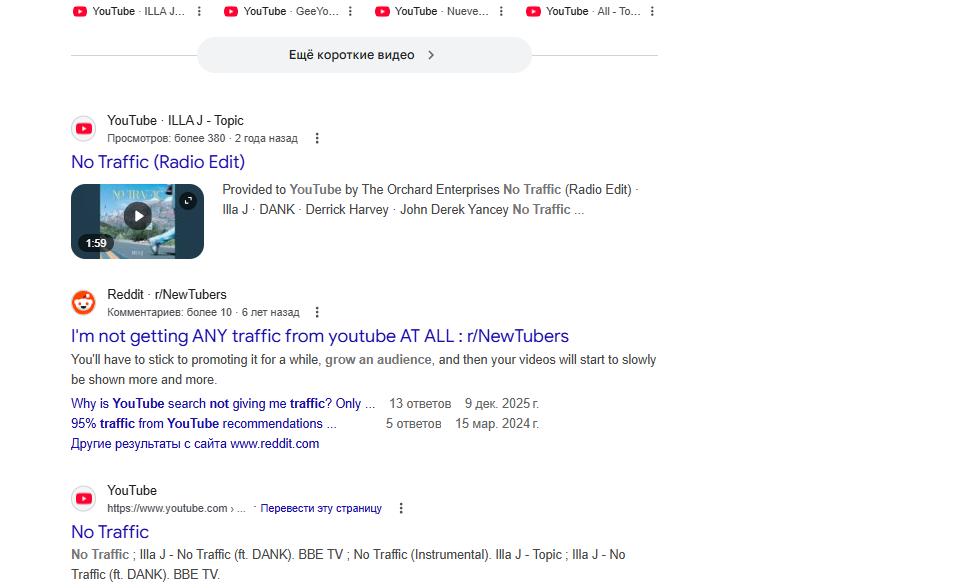Image resolution: width=958 pixels, height=587 pixels.
Task: Show more short videos with Ещё короткие видео
Action: [364, 55]
